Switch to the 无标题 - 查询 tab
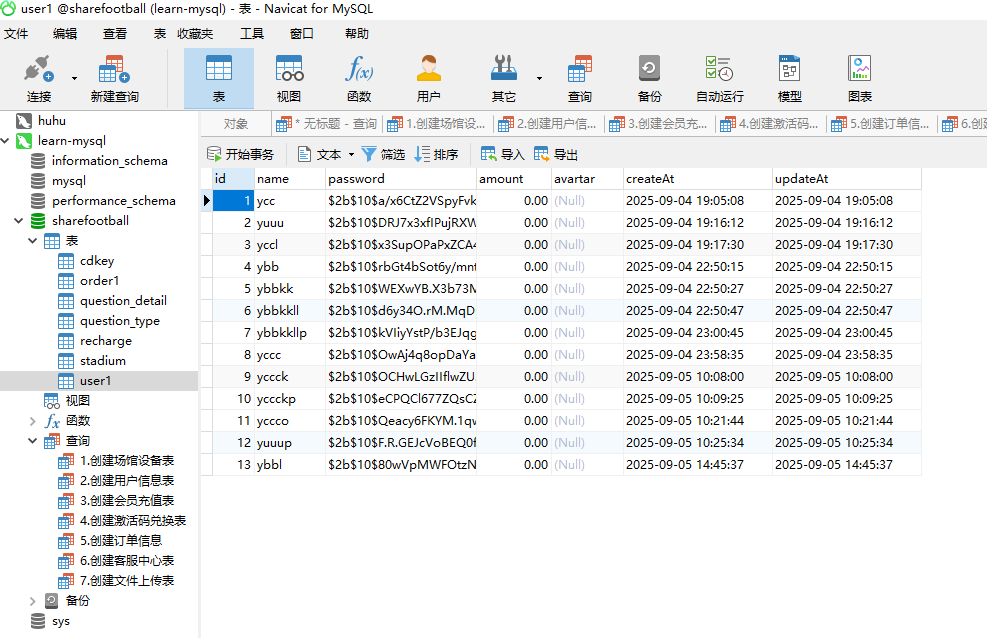Image resolution: width=987 pixels, height=638 pixels. click(x=327, y=124)
